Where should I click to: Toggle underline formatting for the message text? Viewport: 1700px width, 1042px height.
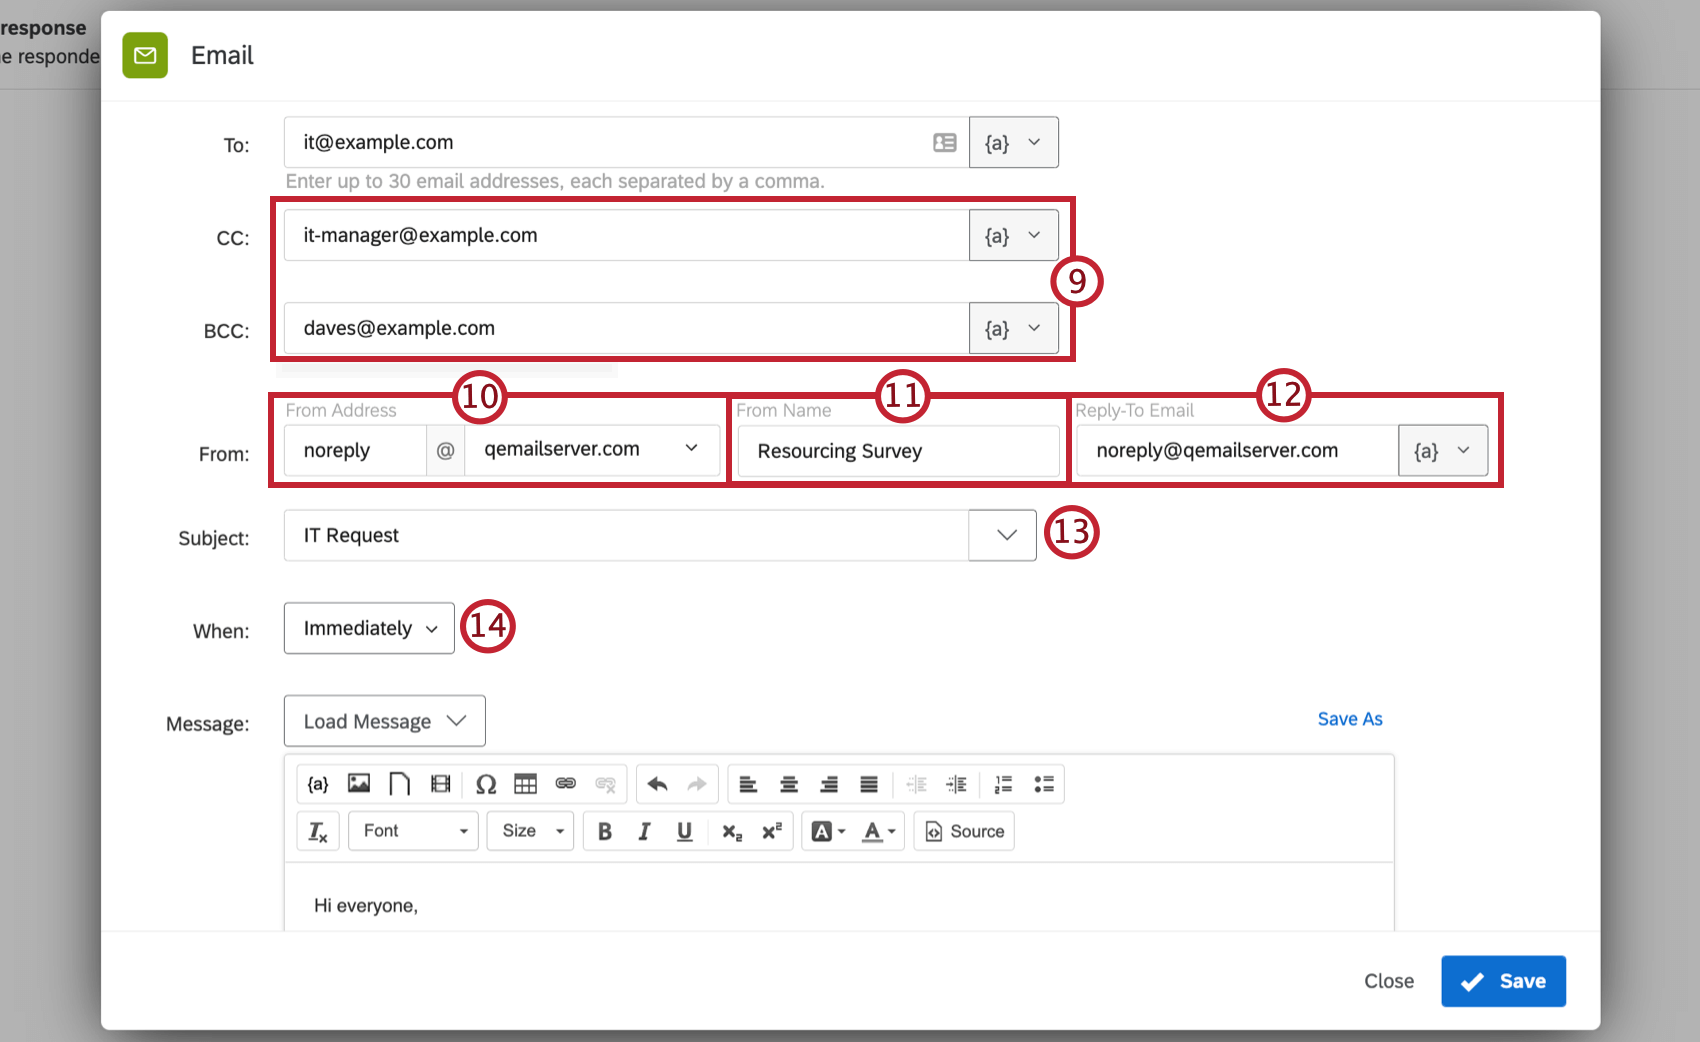click(x=684, y=830)
